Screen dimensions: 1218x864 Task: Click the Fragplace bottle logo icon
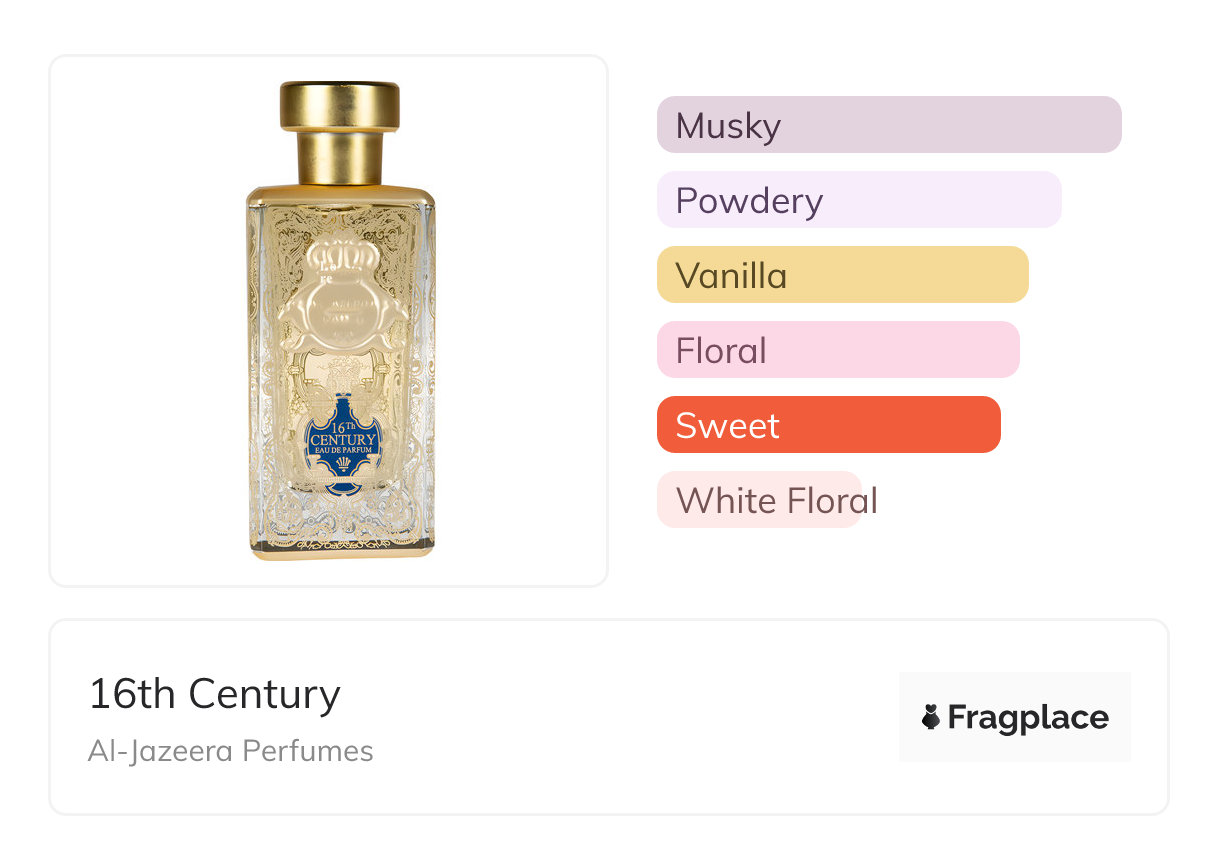click(x=931, y=717)
